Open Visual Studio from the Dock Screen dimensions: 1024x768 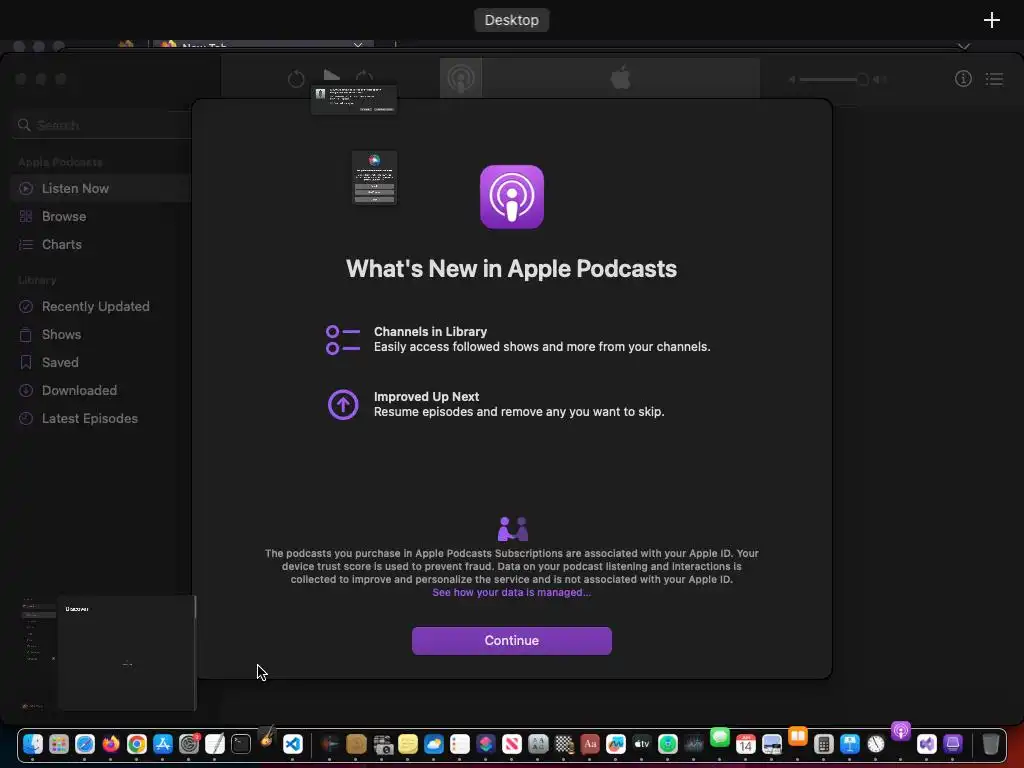coord(927,744)
